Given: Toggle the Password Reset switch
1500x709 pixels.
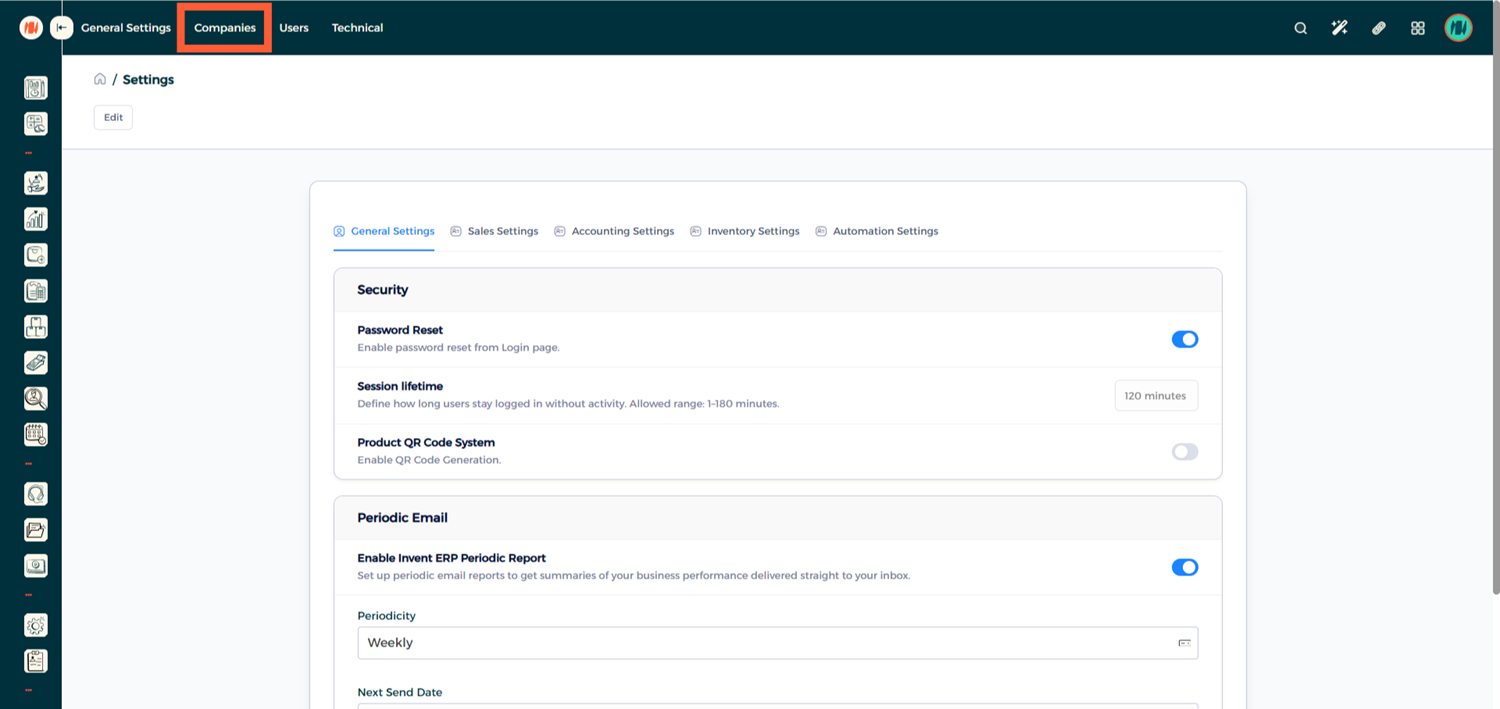Looking at the screenshot, I should pos(1184,339).
